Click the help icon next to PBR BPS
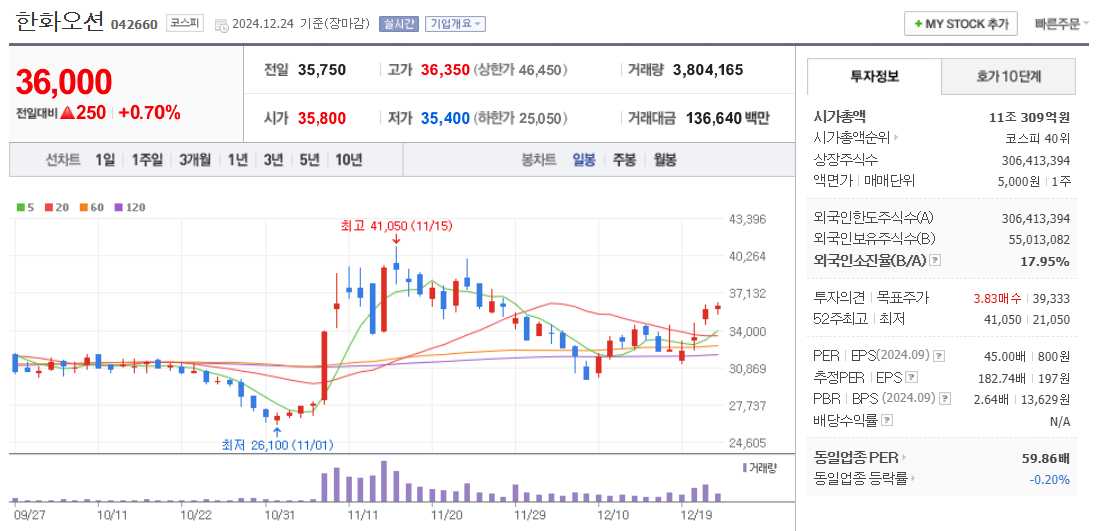 coord(945,399)
